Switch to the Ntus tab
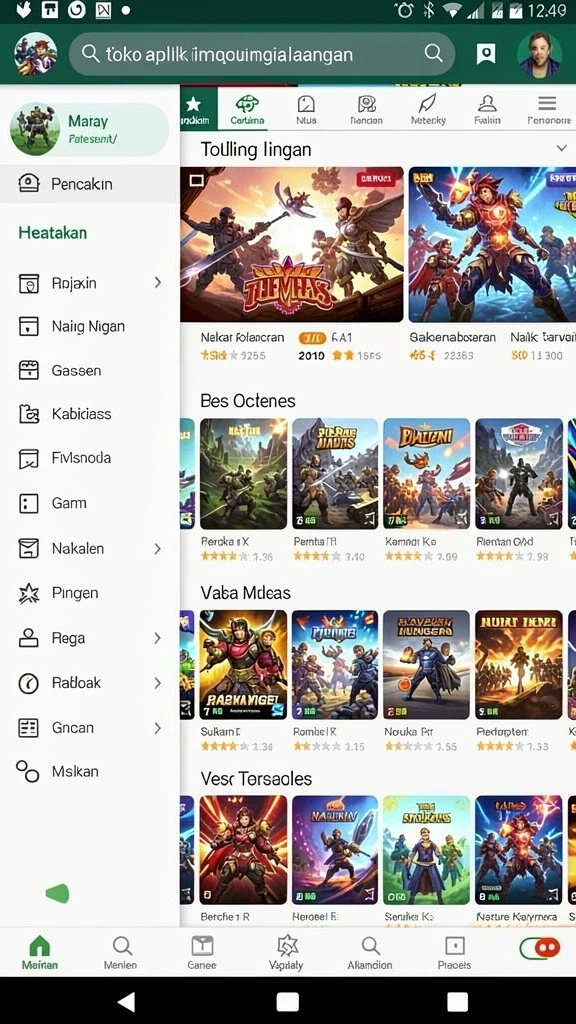576x1024 pixels. pos(306,109)
